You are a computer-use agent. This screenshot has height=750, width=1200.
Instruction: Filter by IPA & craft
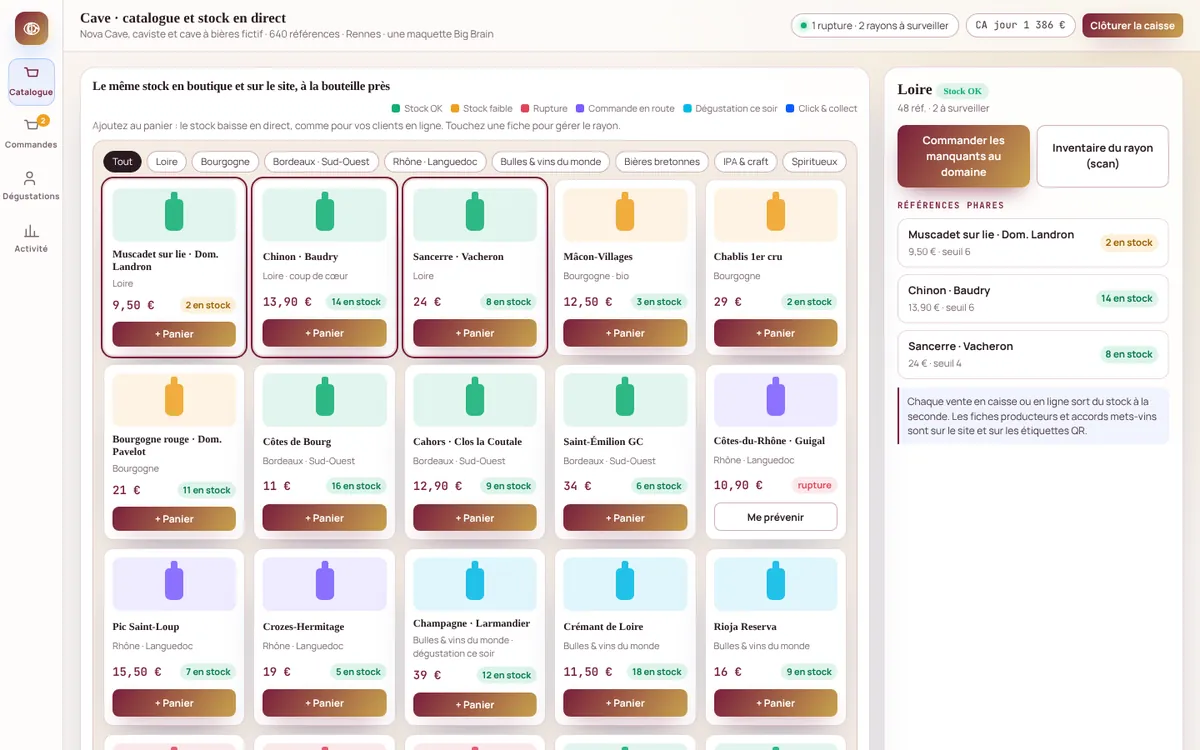point(746,161)
